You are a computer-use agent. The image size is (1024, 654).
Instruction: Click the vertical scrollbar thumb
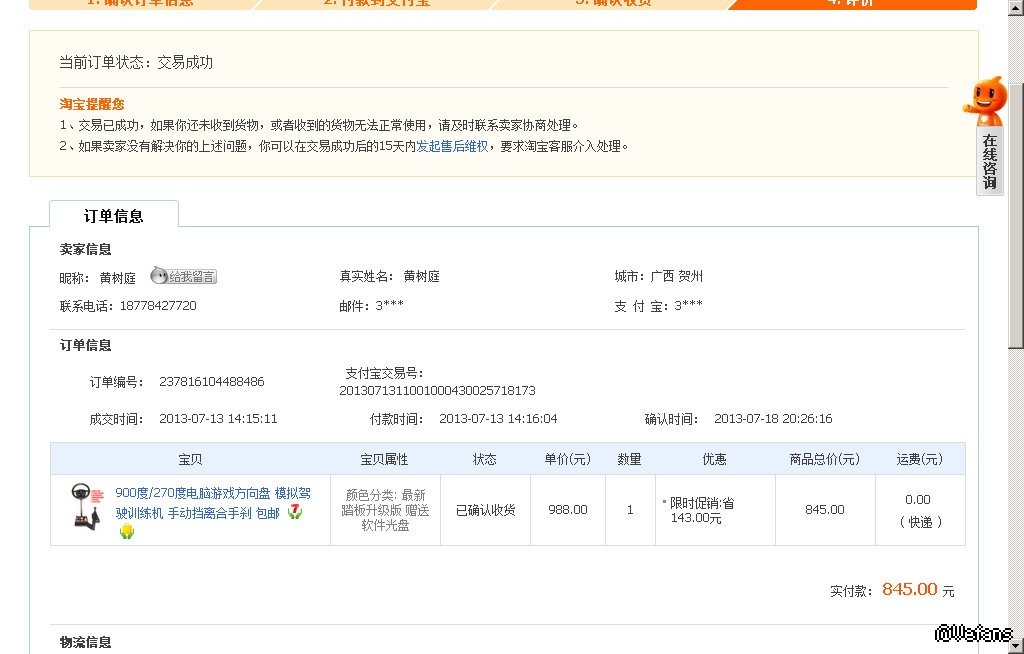[x=1016, y=216]
